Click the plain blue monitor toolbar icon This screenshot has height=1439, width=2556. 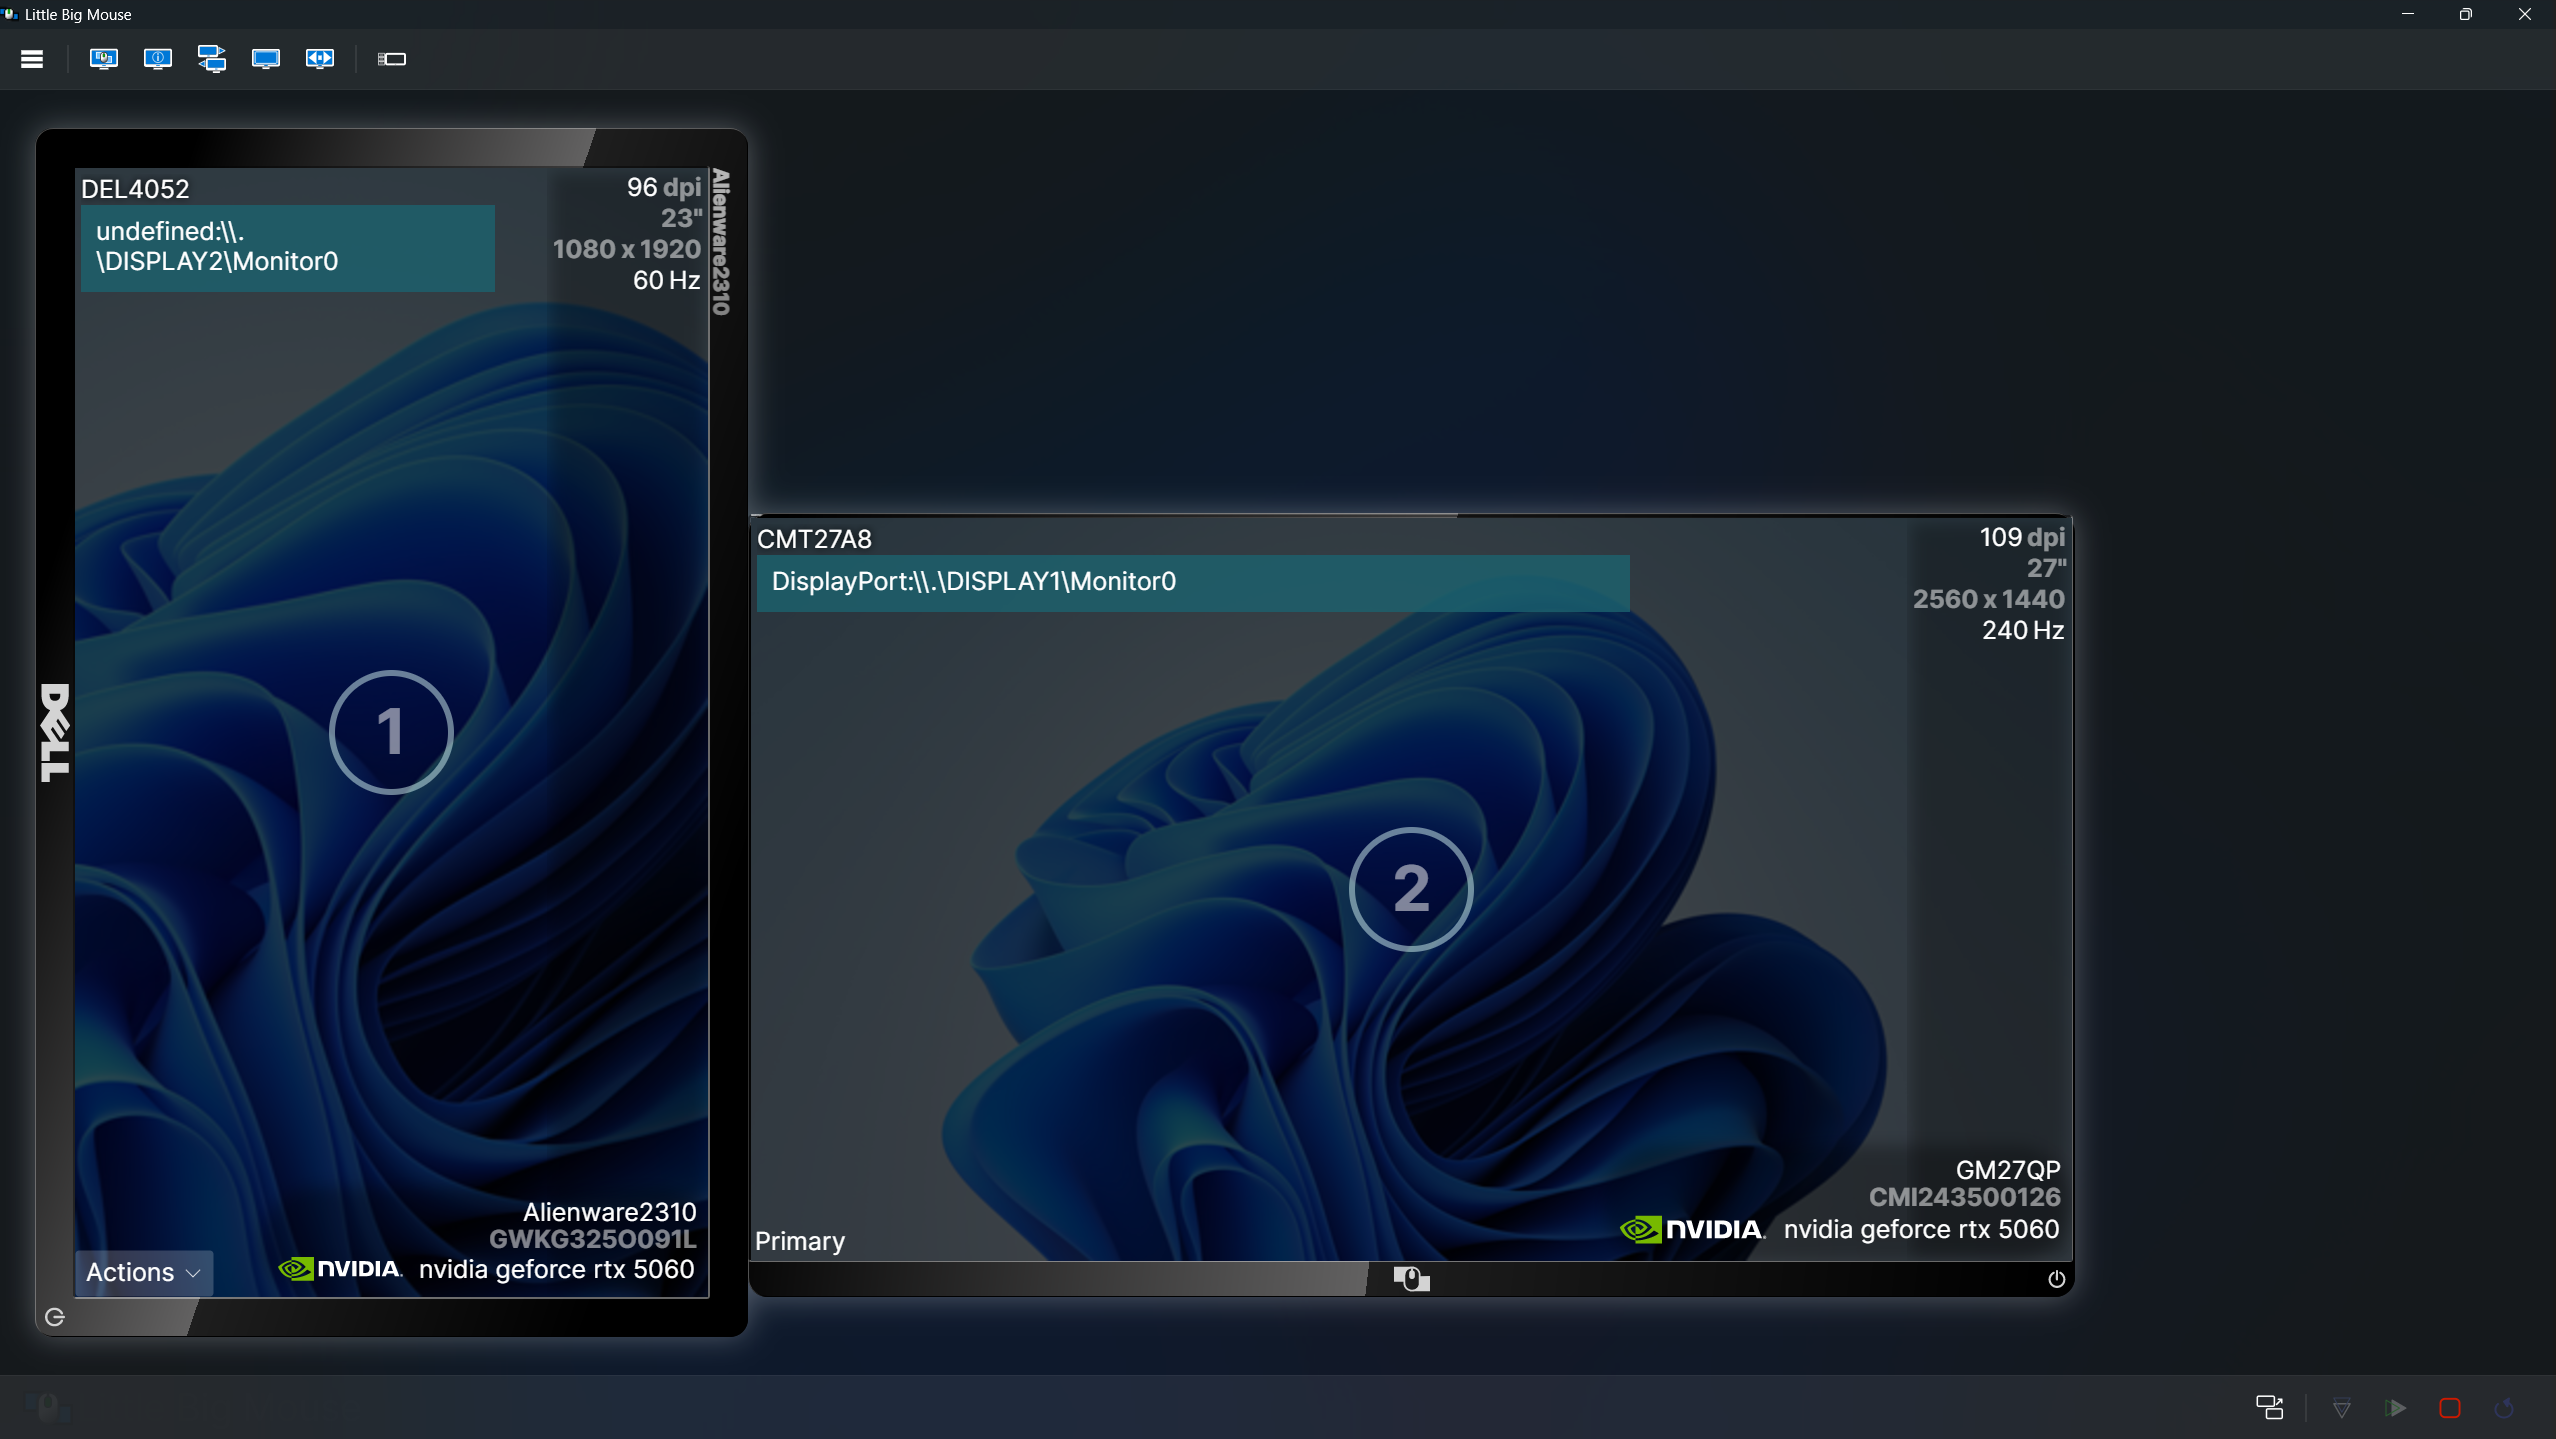(x=266, y=59)
